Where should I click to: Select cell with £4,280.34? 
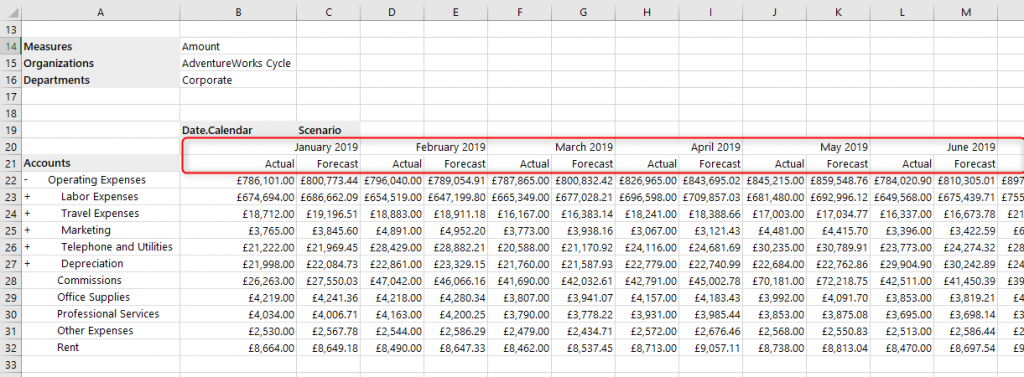tap(455, 297)
